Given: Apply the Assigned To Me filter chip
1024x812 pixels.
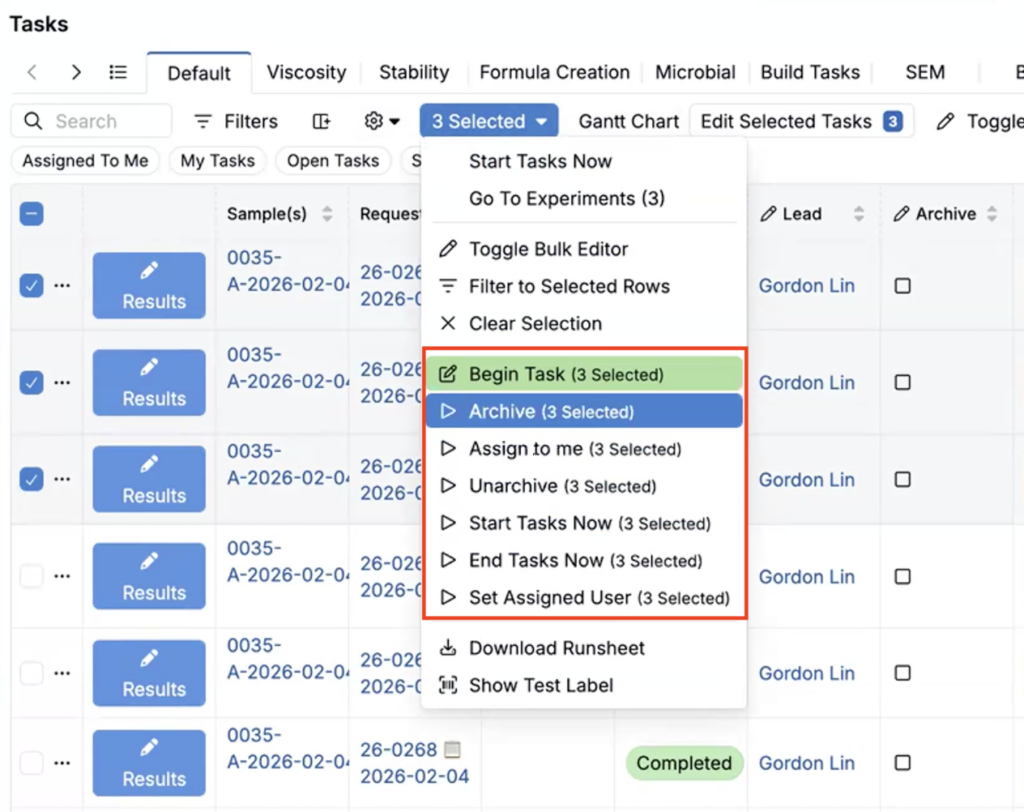Looking at the screenshot, I should pyautogui.click(x=85, y=161).
